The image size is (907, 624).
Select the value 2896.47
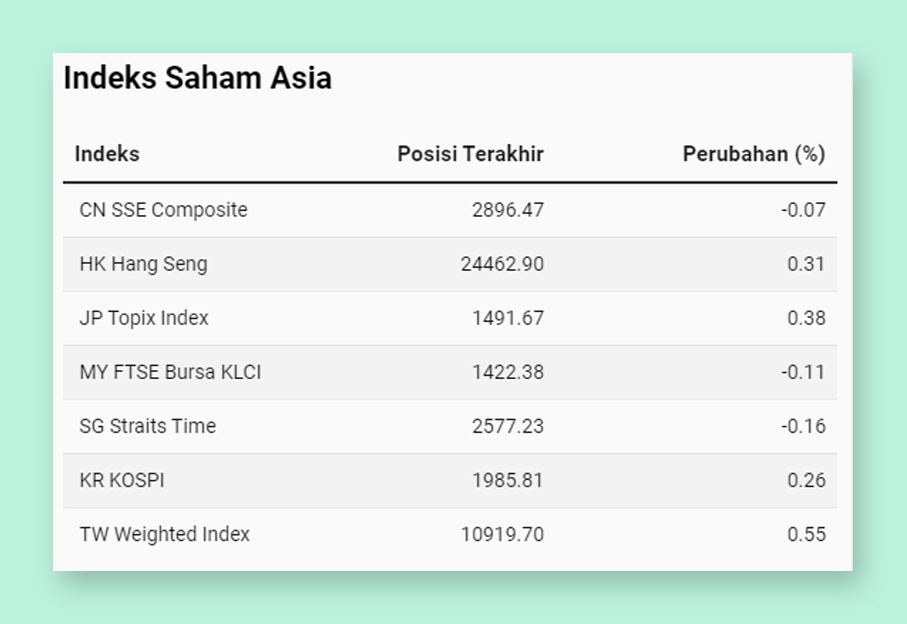click(x=508, y=210)
